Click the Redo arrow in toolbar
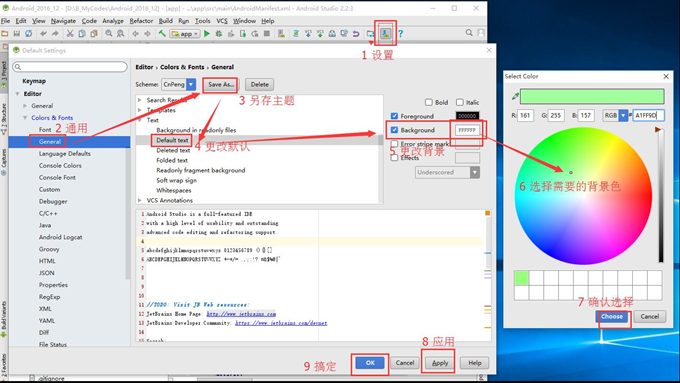 coord(55,33)
